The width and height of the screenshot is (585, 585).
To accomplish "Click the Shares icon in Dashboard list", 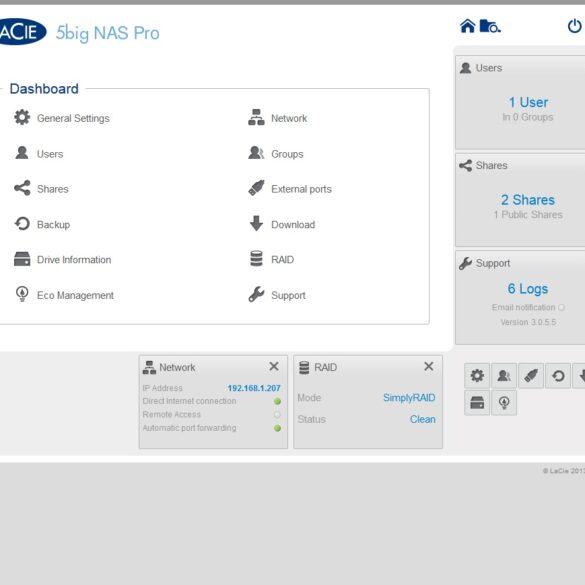I will click(x=22, y=188).
